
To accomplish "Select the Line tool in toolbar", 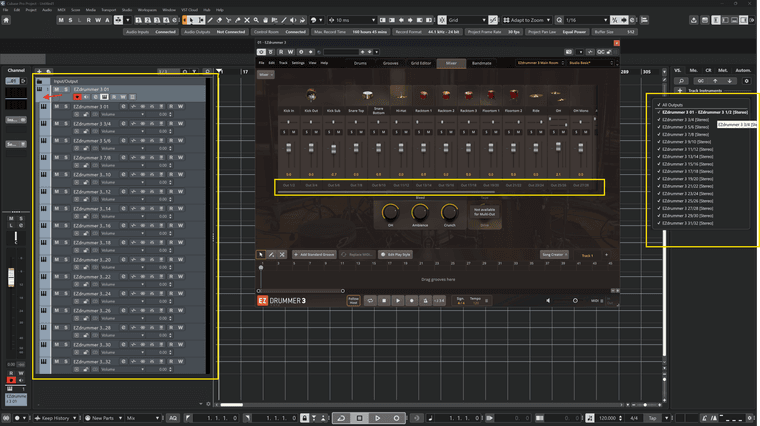I will pyautogui.click(x=284, y=20).
